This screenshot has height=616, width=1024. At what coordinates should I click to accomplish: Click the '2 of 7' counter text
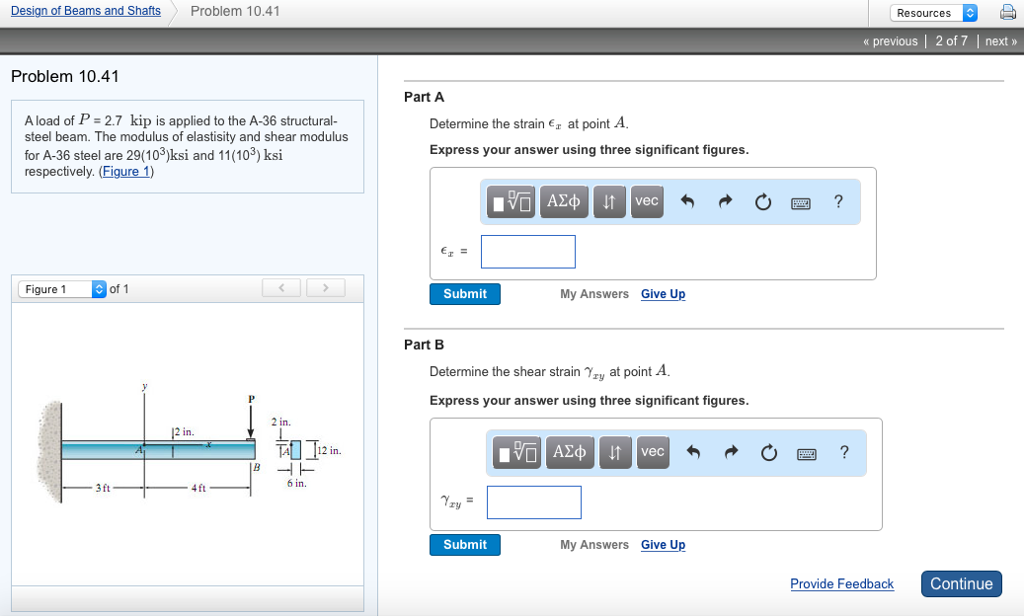tap(952, 41)
